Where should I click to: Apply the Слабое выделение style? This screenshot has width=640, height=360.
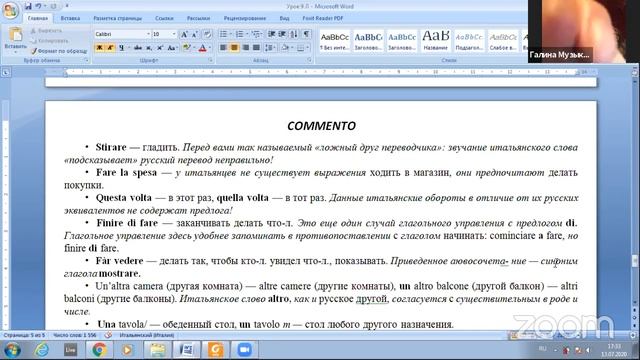tap(503, 41)
